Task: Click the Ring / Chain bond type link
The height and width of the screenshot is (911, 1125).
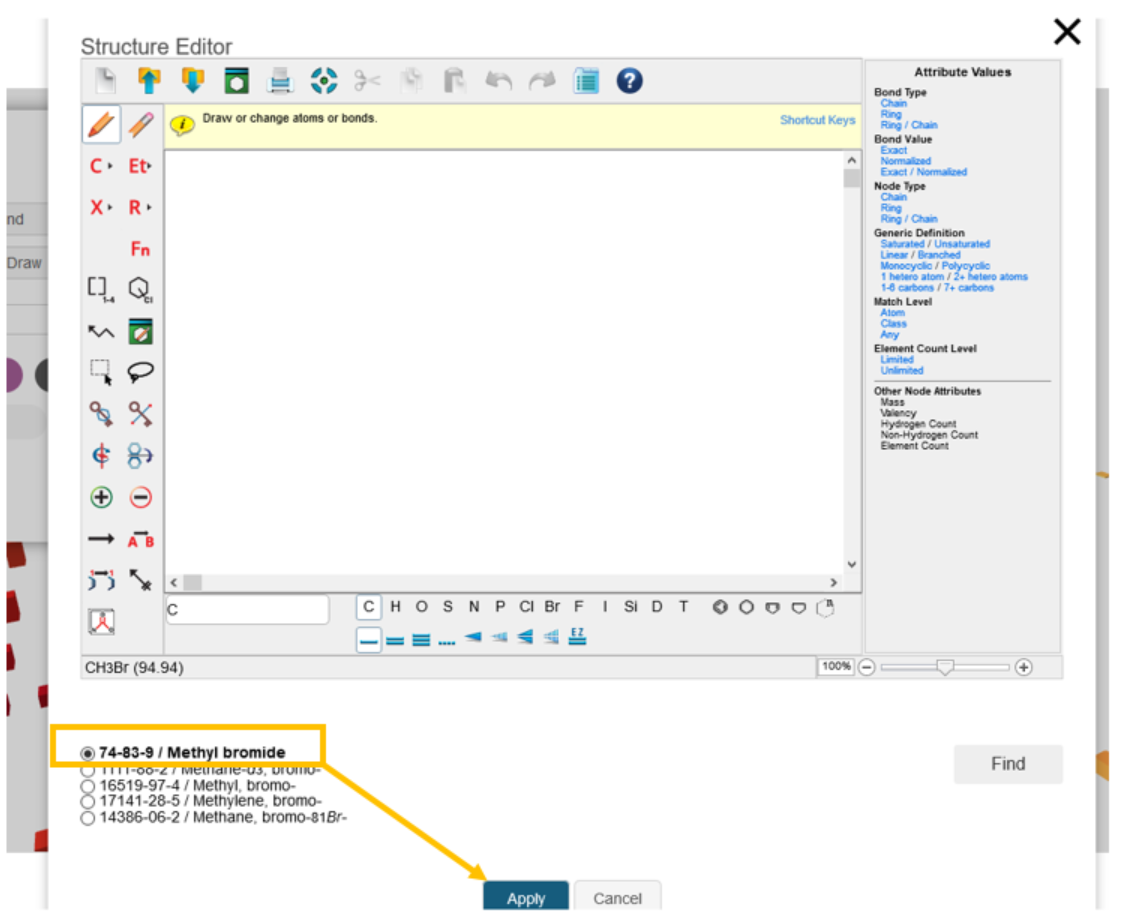Action: (x=908, y=125)
